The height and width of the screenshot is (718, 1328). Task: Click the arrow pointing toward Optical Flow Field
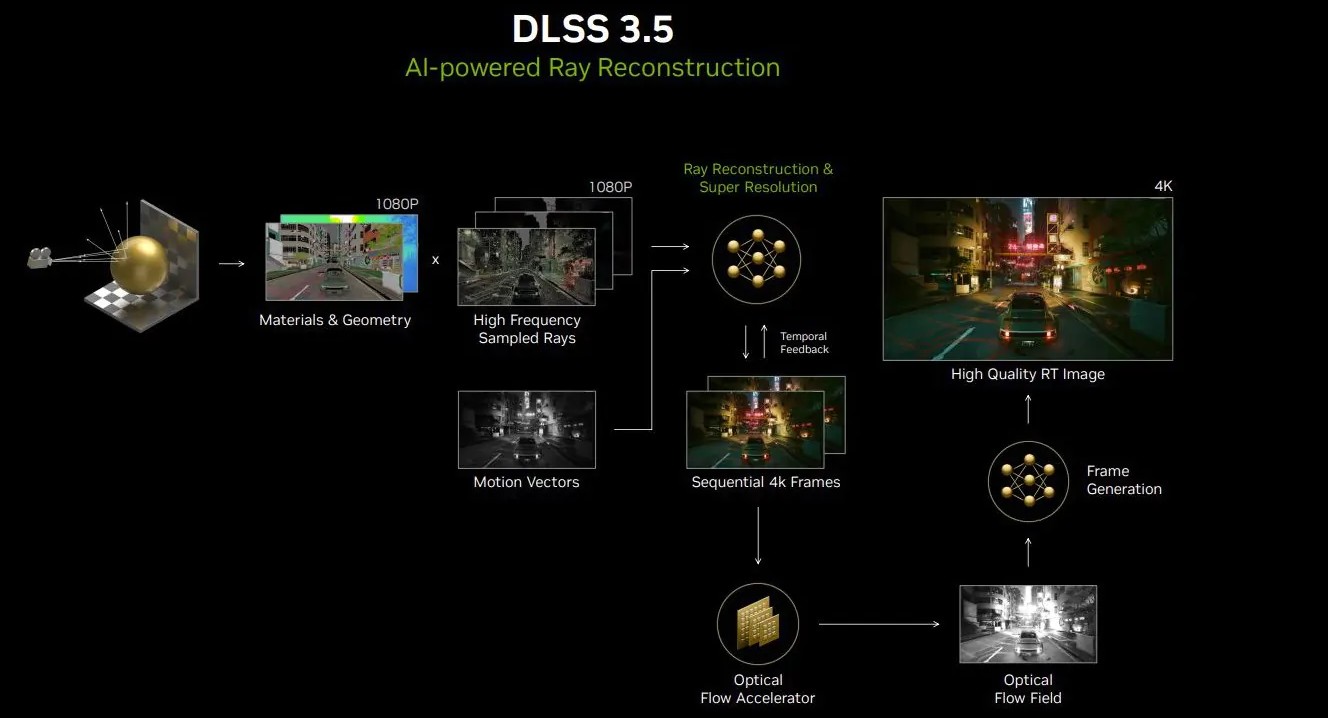click(878, 624)
